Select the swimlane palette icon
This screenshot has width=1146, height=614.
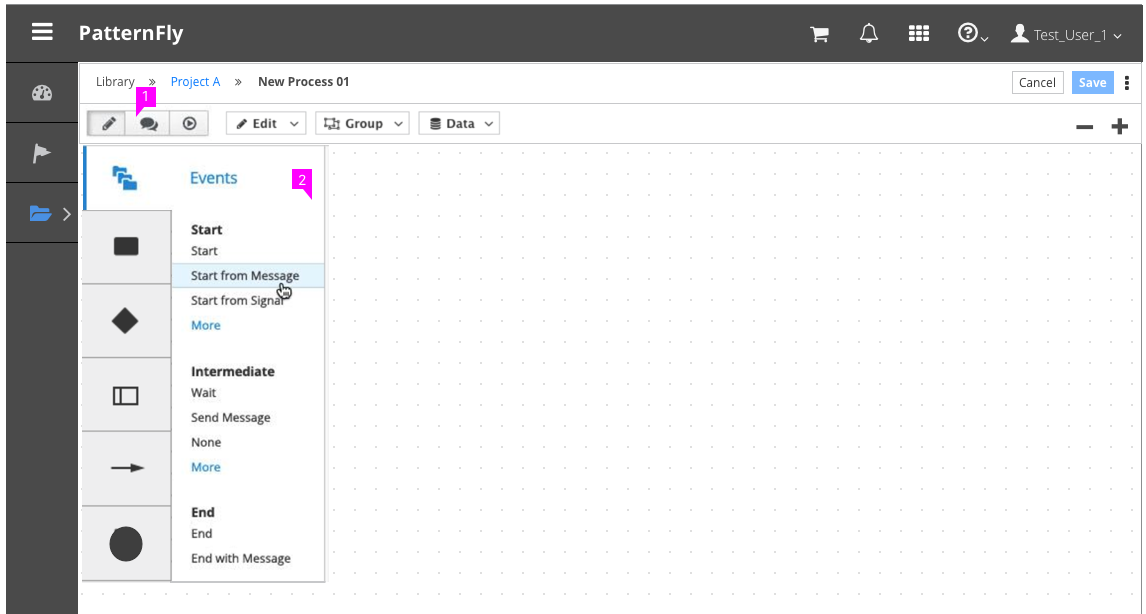pos(126,395)
